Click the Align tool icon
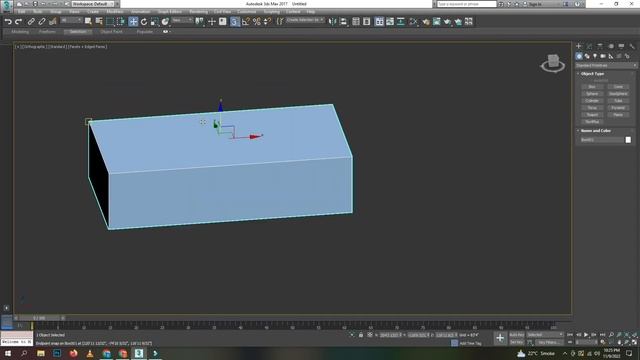The image size is (640, 360). [344, 22]
